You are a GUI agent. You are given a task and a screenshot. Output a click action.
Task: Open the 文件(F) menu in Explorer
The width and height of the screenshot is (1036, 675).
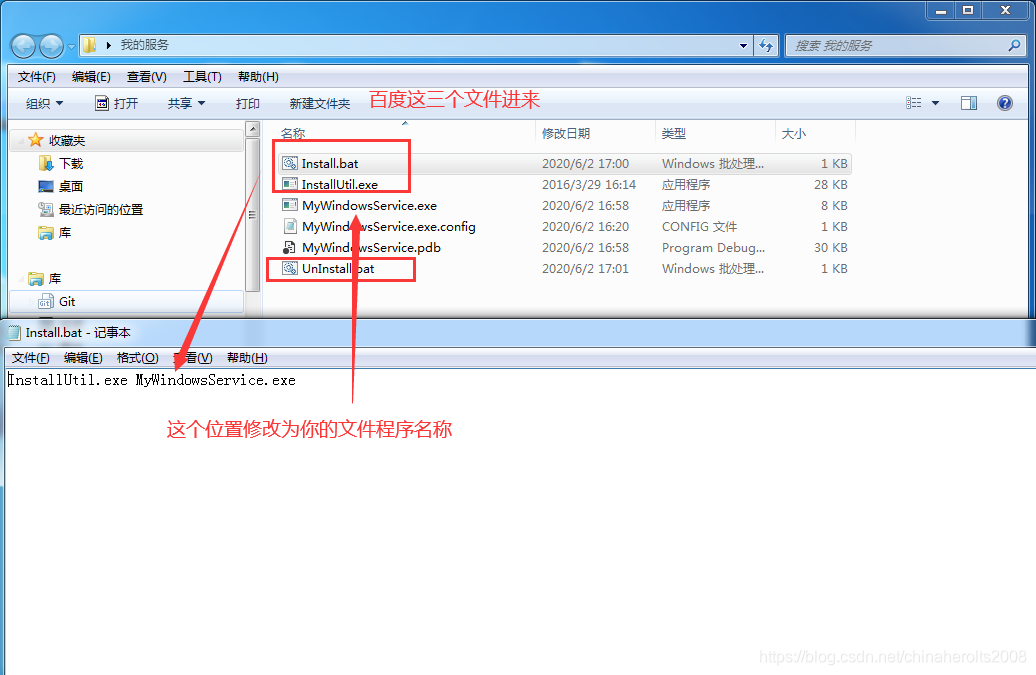(x=36, y=77)
